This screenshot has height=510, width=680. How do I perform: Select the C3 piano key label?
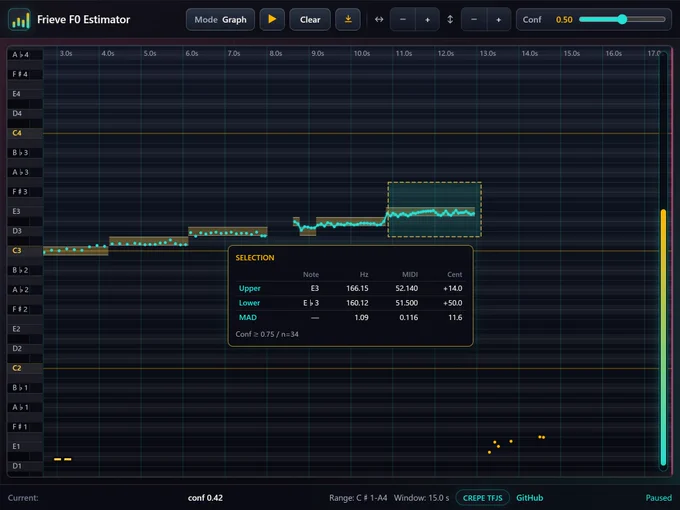tap(17, 251)
